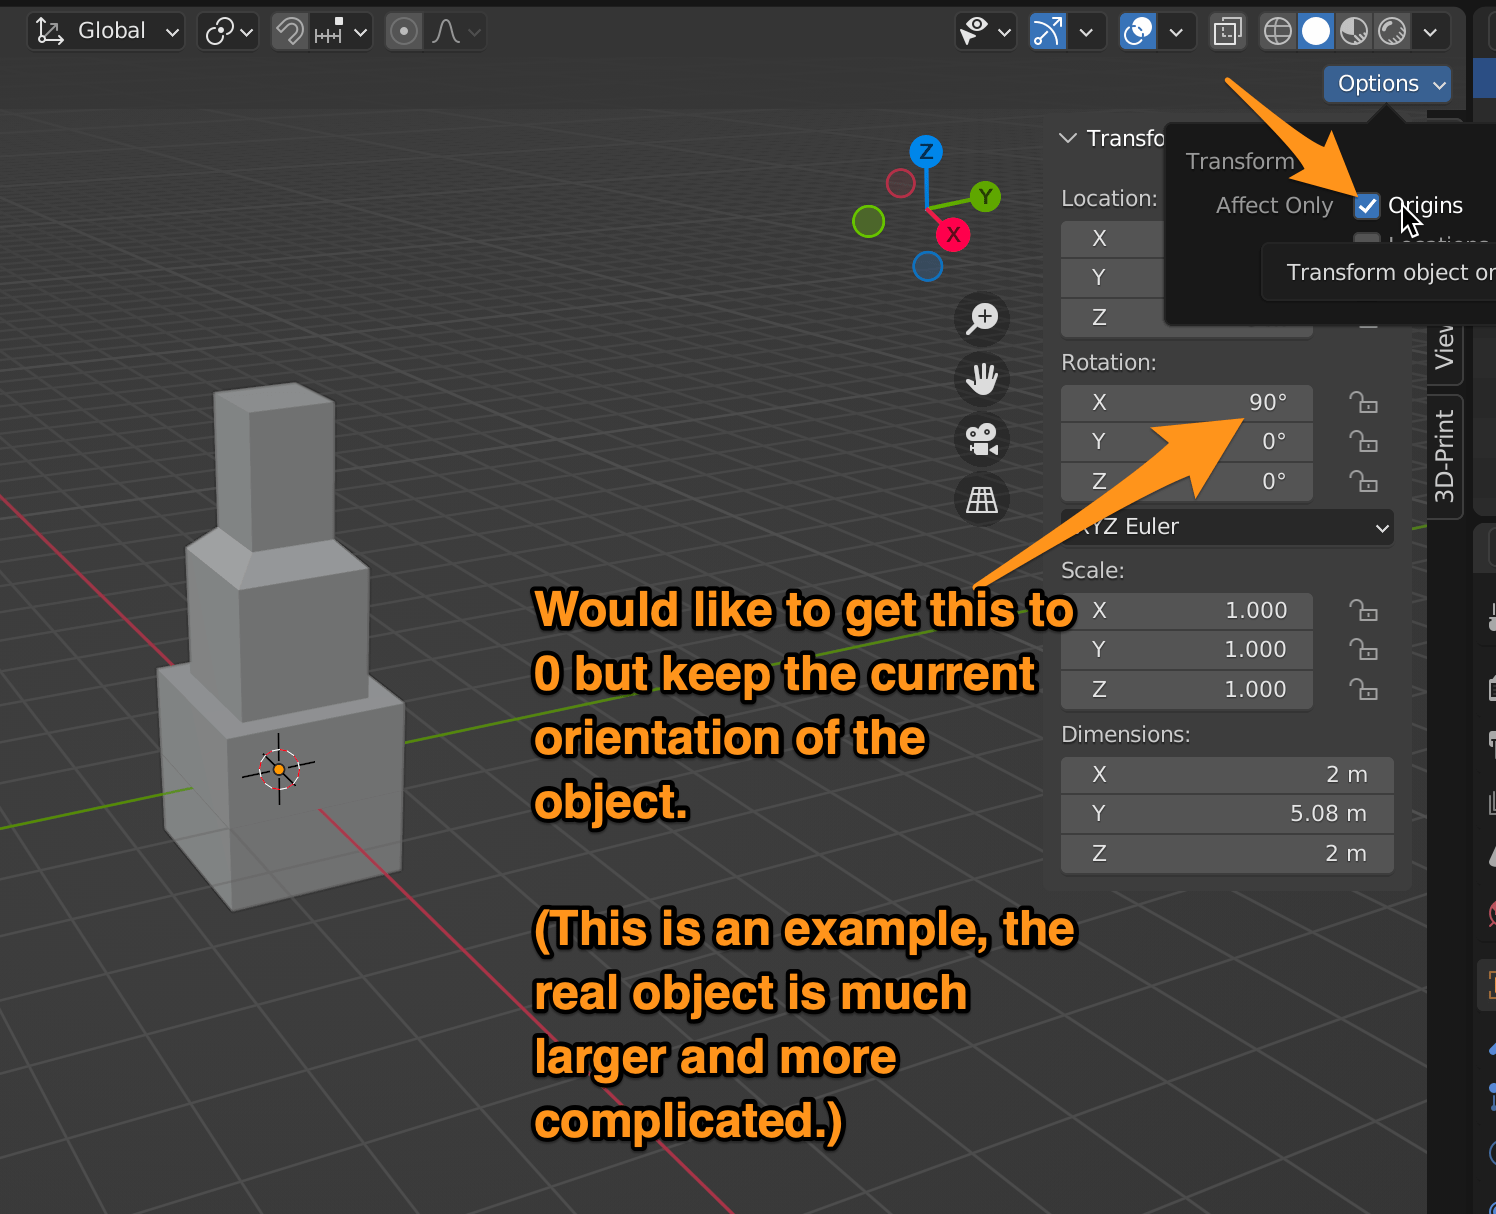
Task: Switch to the 3D-Print sidebar tab
Action: 1445,456
